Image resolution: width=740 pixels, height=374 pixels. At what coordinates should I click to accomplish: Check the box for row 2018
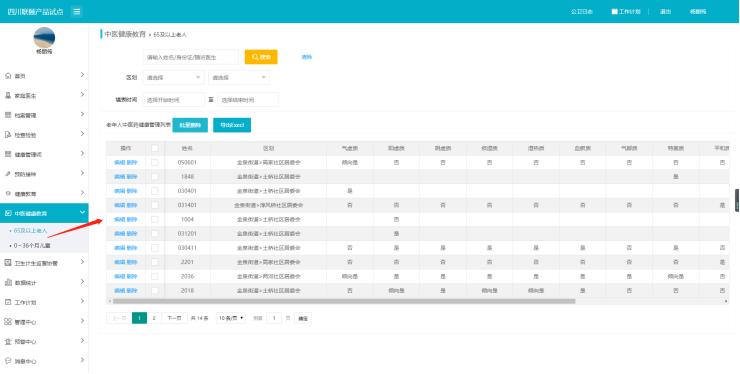point(155,290)
